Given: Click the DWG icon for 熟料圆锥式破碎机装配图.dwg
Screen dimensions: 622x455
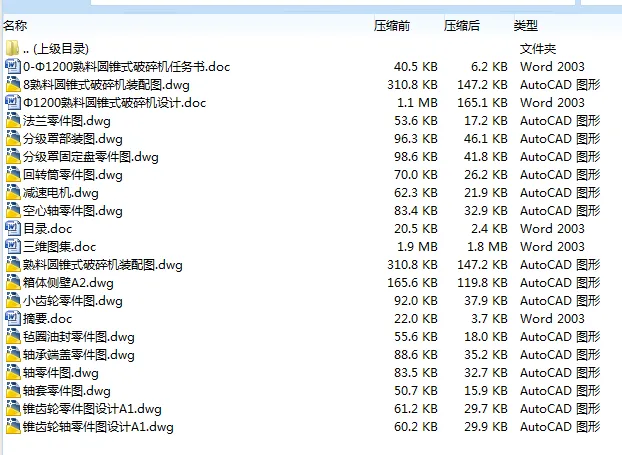Looking at the screenshot, I should (x=13, y=265).
